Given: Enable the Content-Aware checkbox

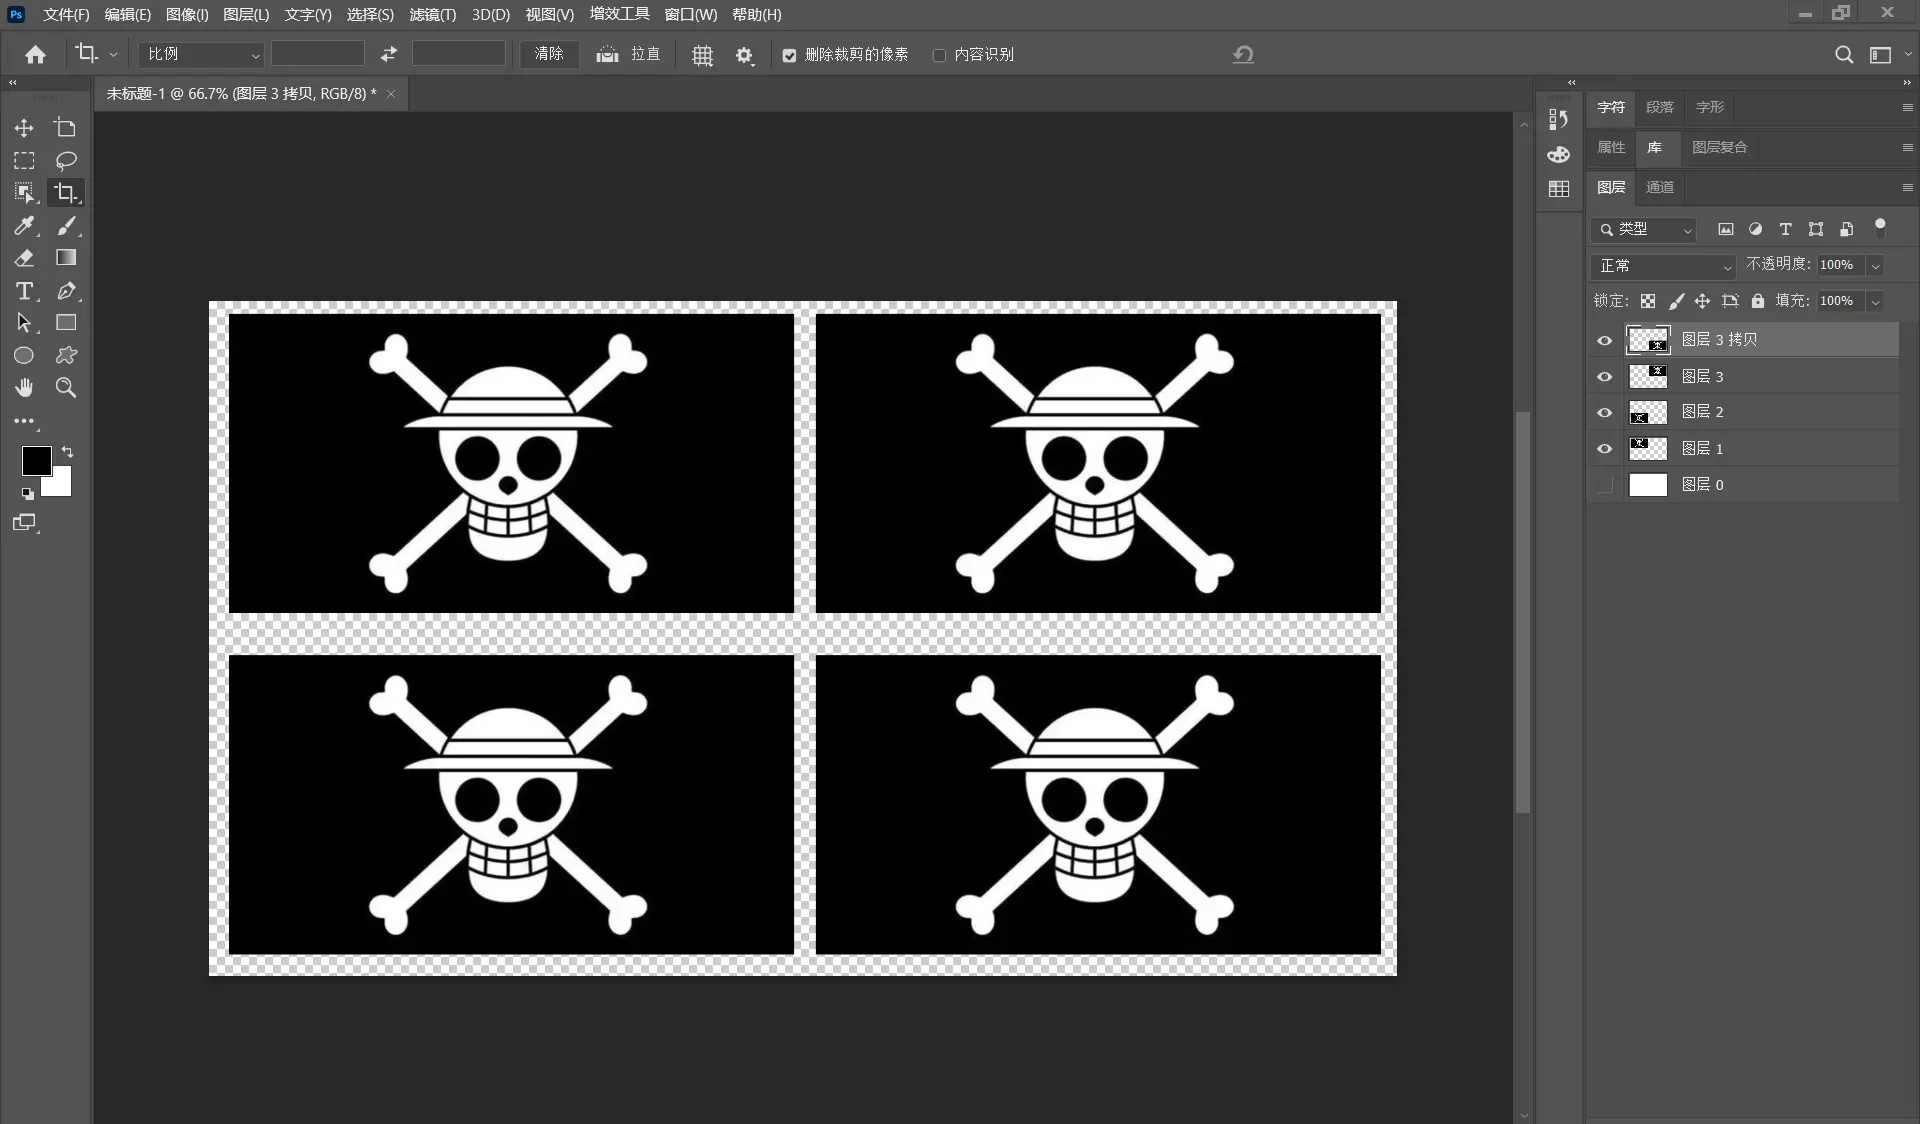Looking at the screenshot, I should tap(939, 55).
